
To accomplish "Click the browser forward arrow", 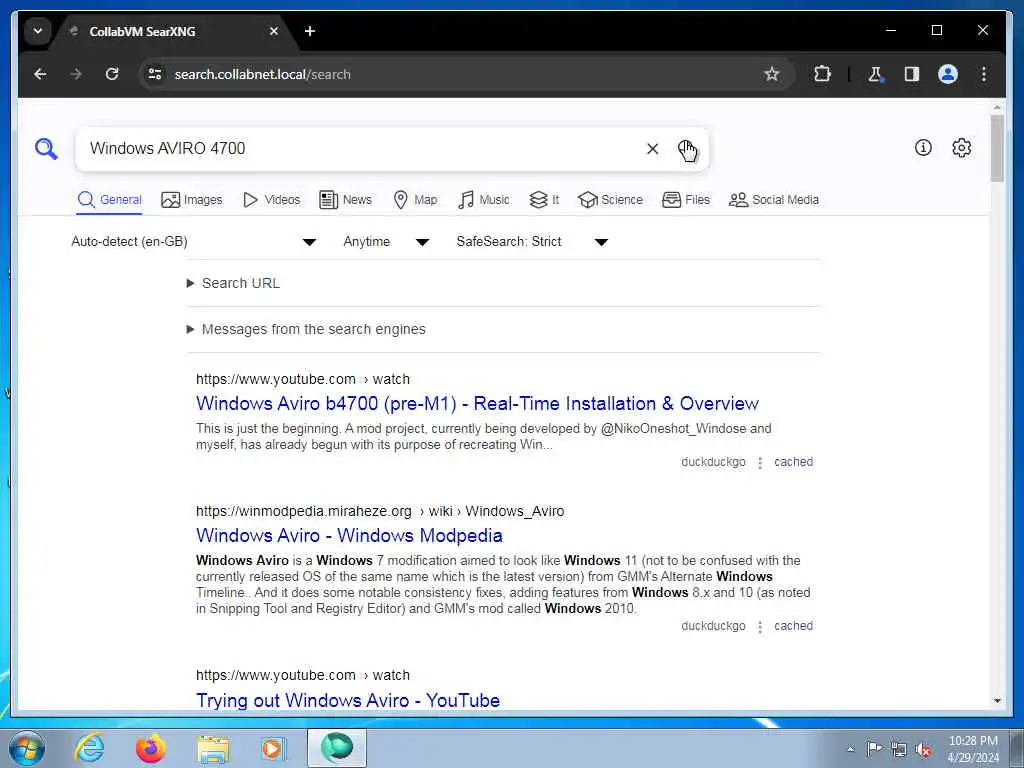I will [76, 74].
